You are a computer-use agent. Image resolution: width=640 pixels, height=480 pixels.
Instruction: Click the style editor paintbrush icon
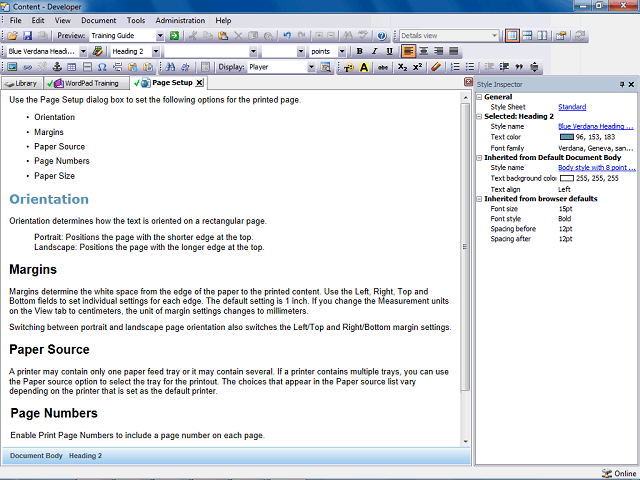97,51
